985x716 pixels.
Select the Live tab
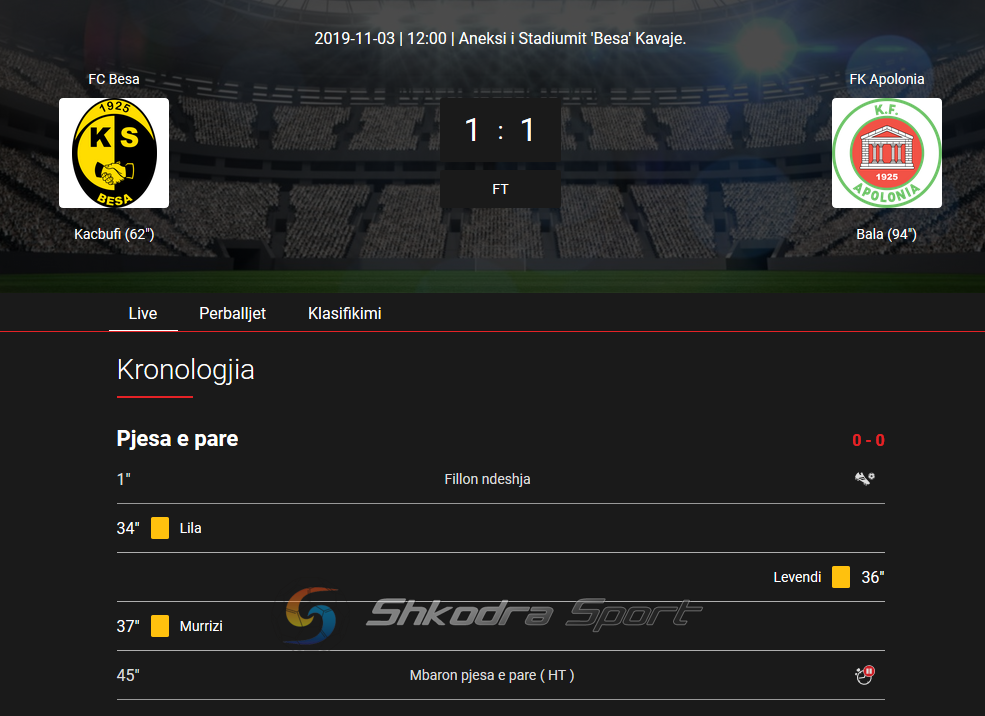[x=143, y=313]
